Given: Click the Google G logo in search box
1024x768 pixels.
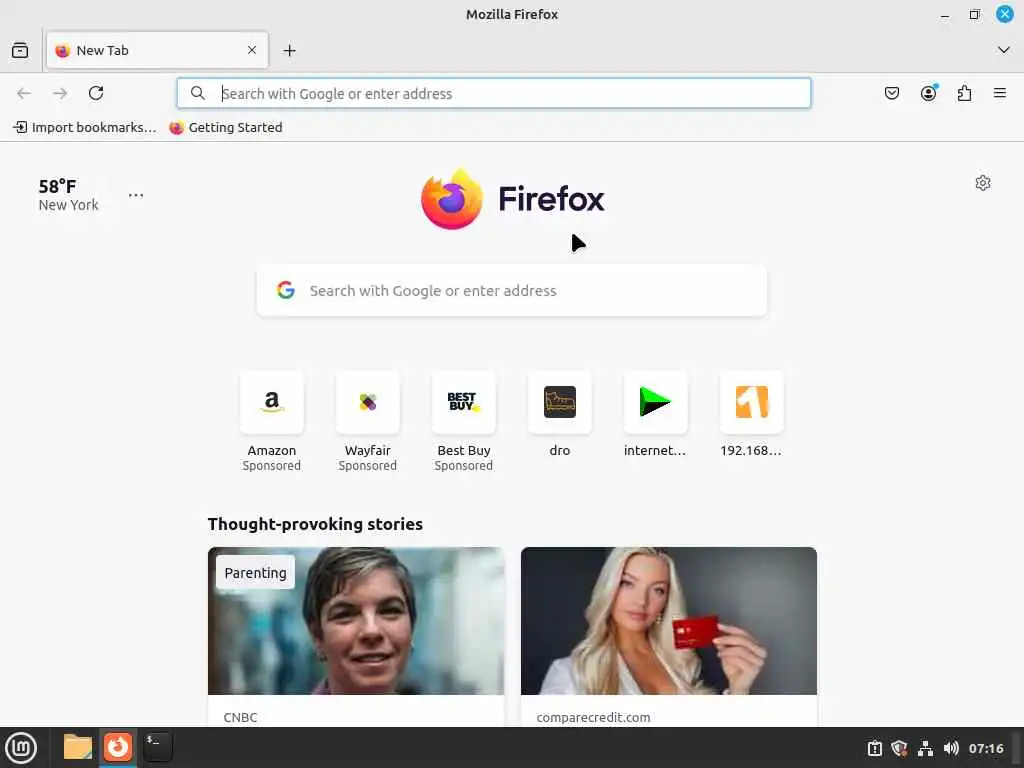Looking at the screenshot, I should point(285,290).
